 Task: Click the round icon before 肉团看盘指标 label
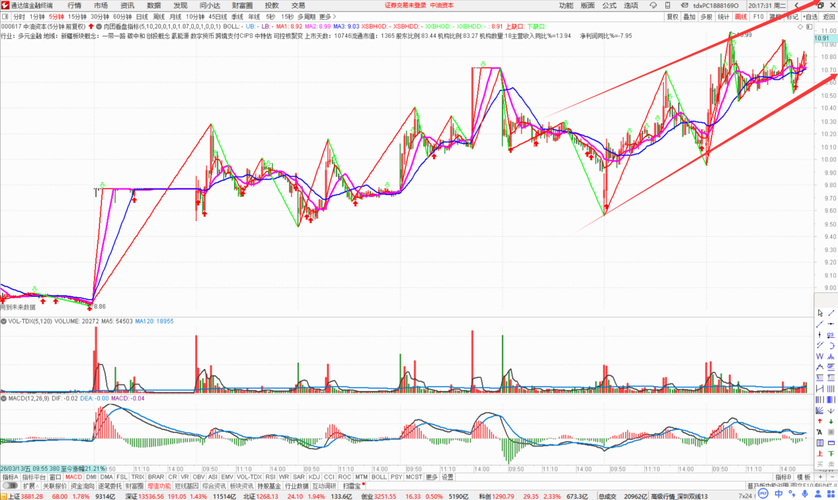(99, 26)
